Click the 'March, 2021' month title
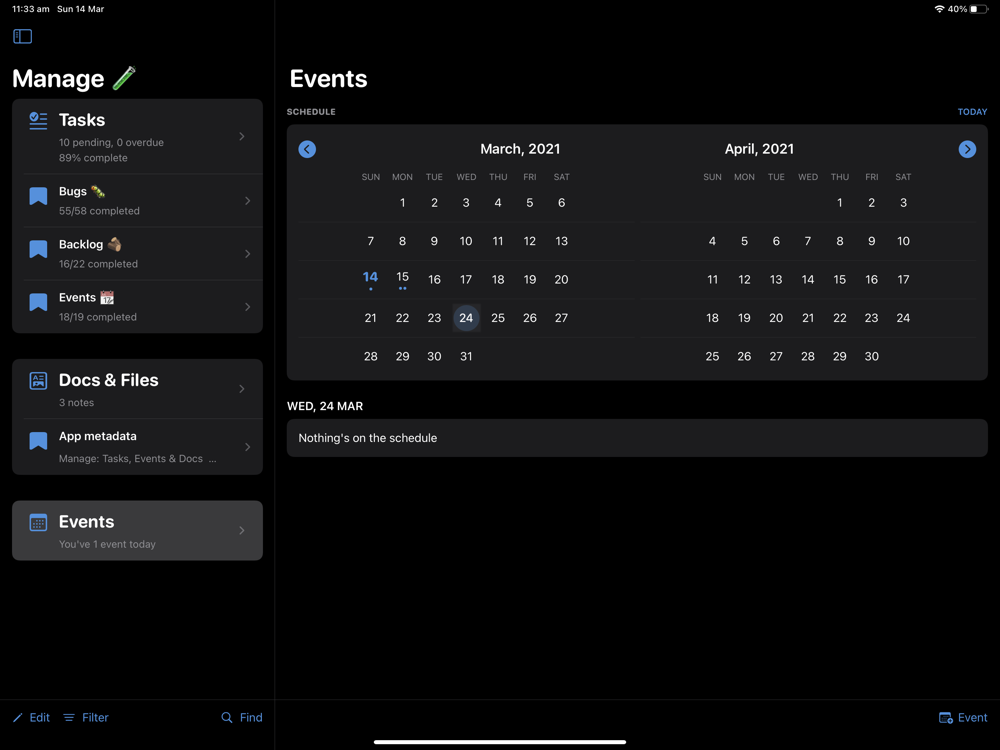This screenshot has height=750, width=1000. tap(520, 149)
